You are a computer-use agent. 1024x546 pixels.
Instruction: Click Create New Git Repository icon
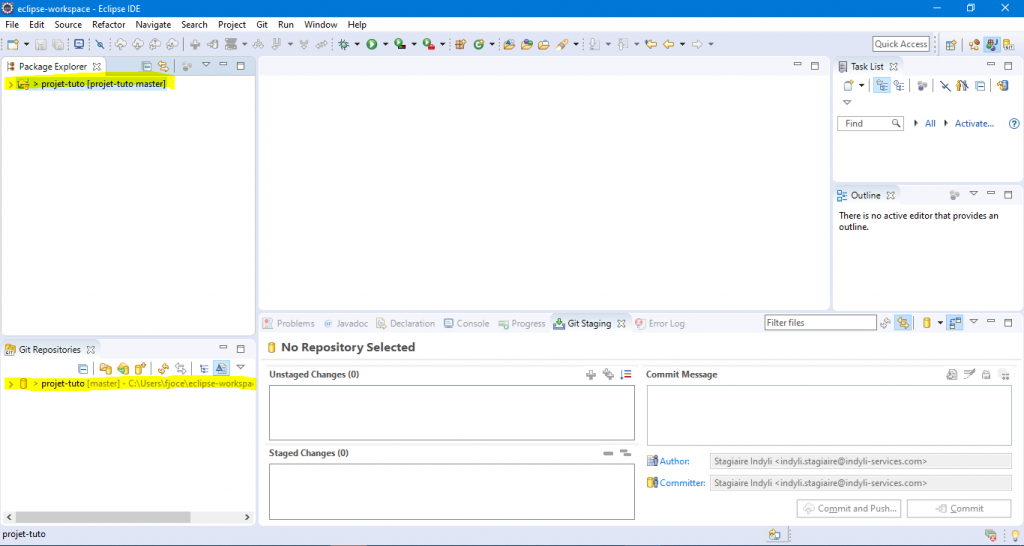click(x=140, y=368)
